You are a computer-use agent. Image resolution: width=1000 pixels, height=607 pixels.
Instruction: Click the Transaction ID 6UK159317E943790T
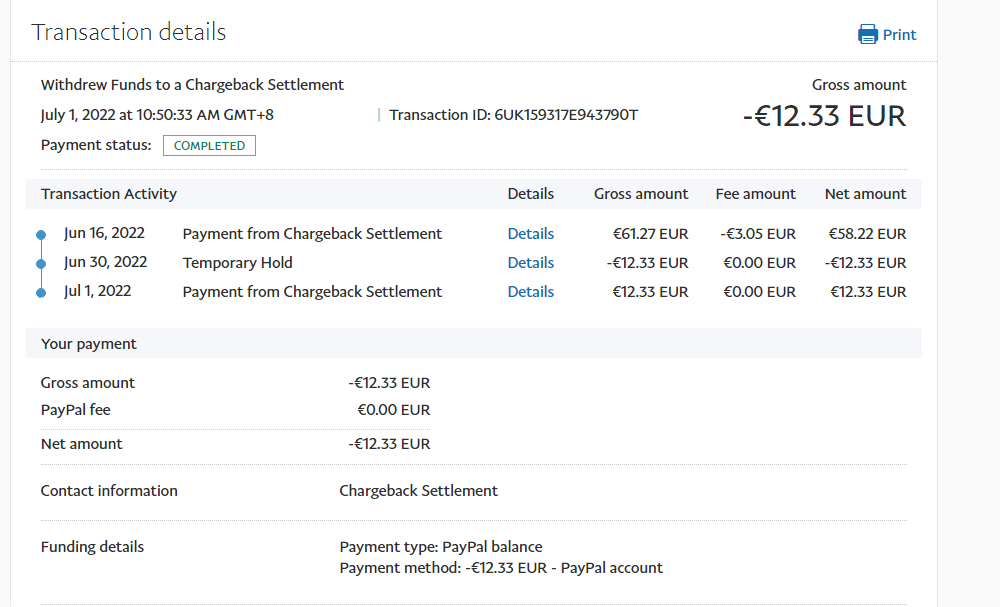tap(565, 115)
